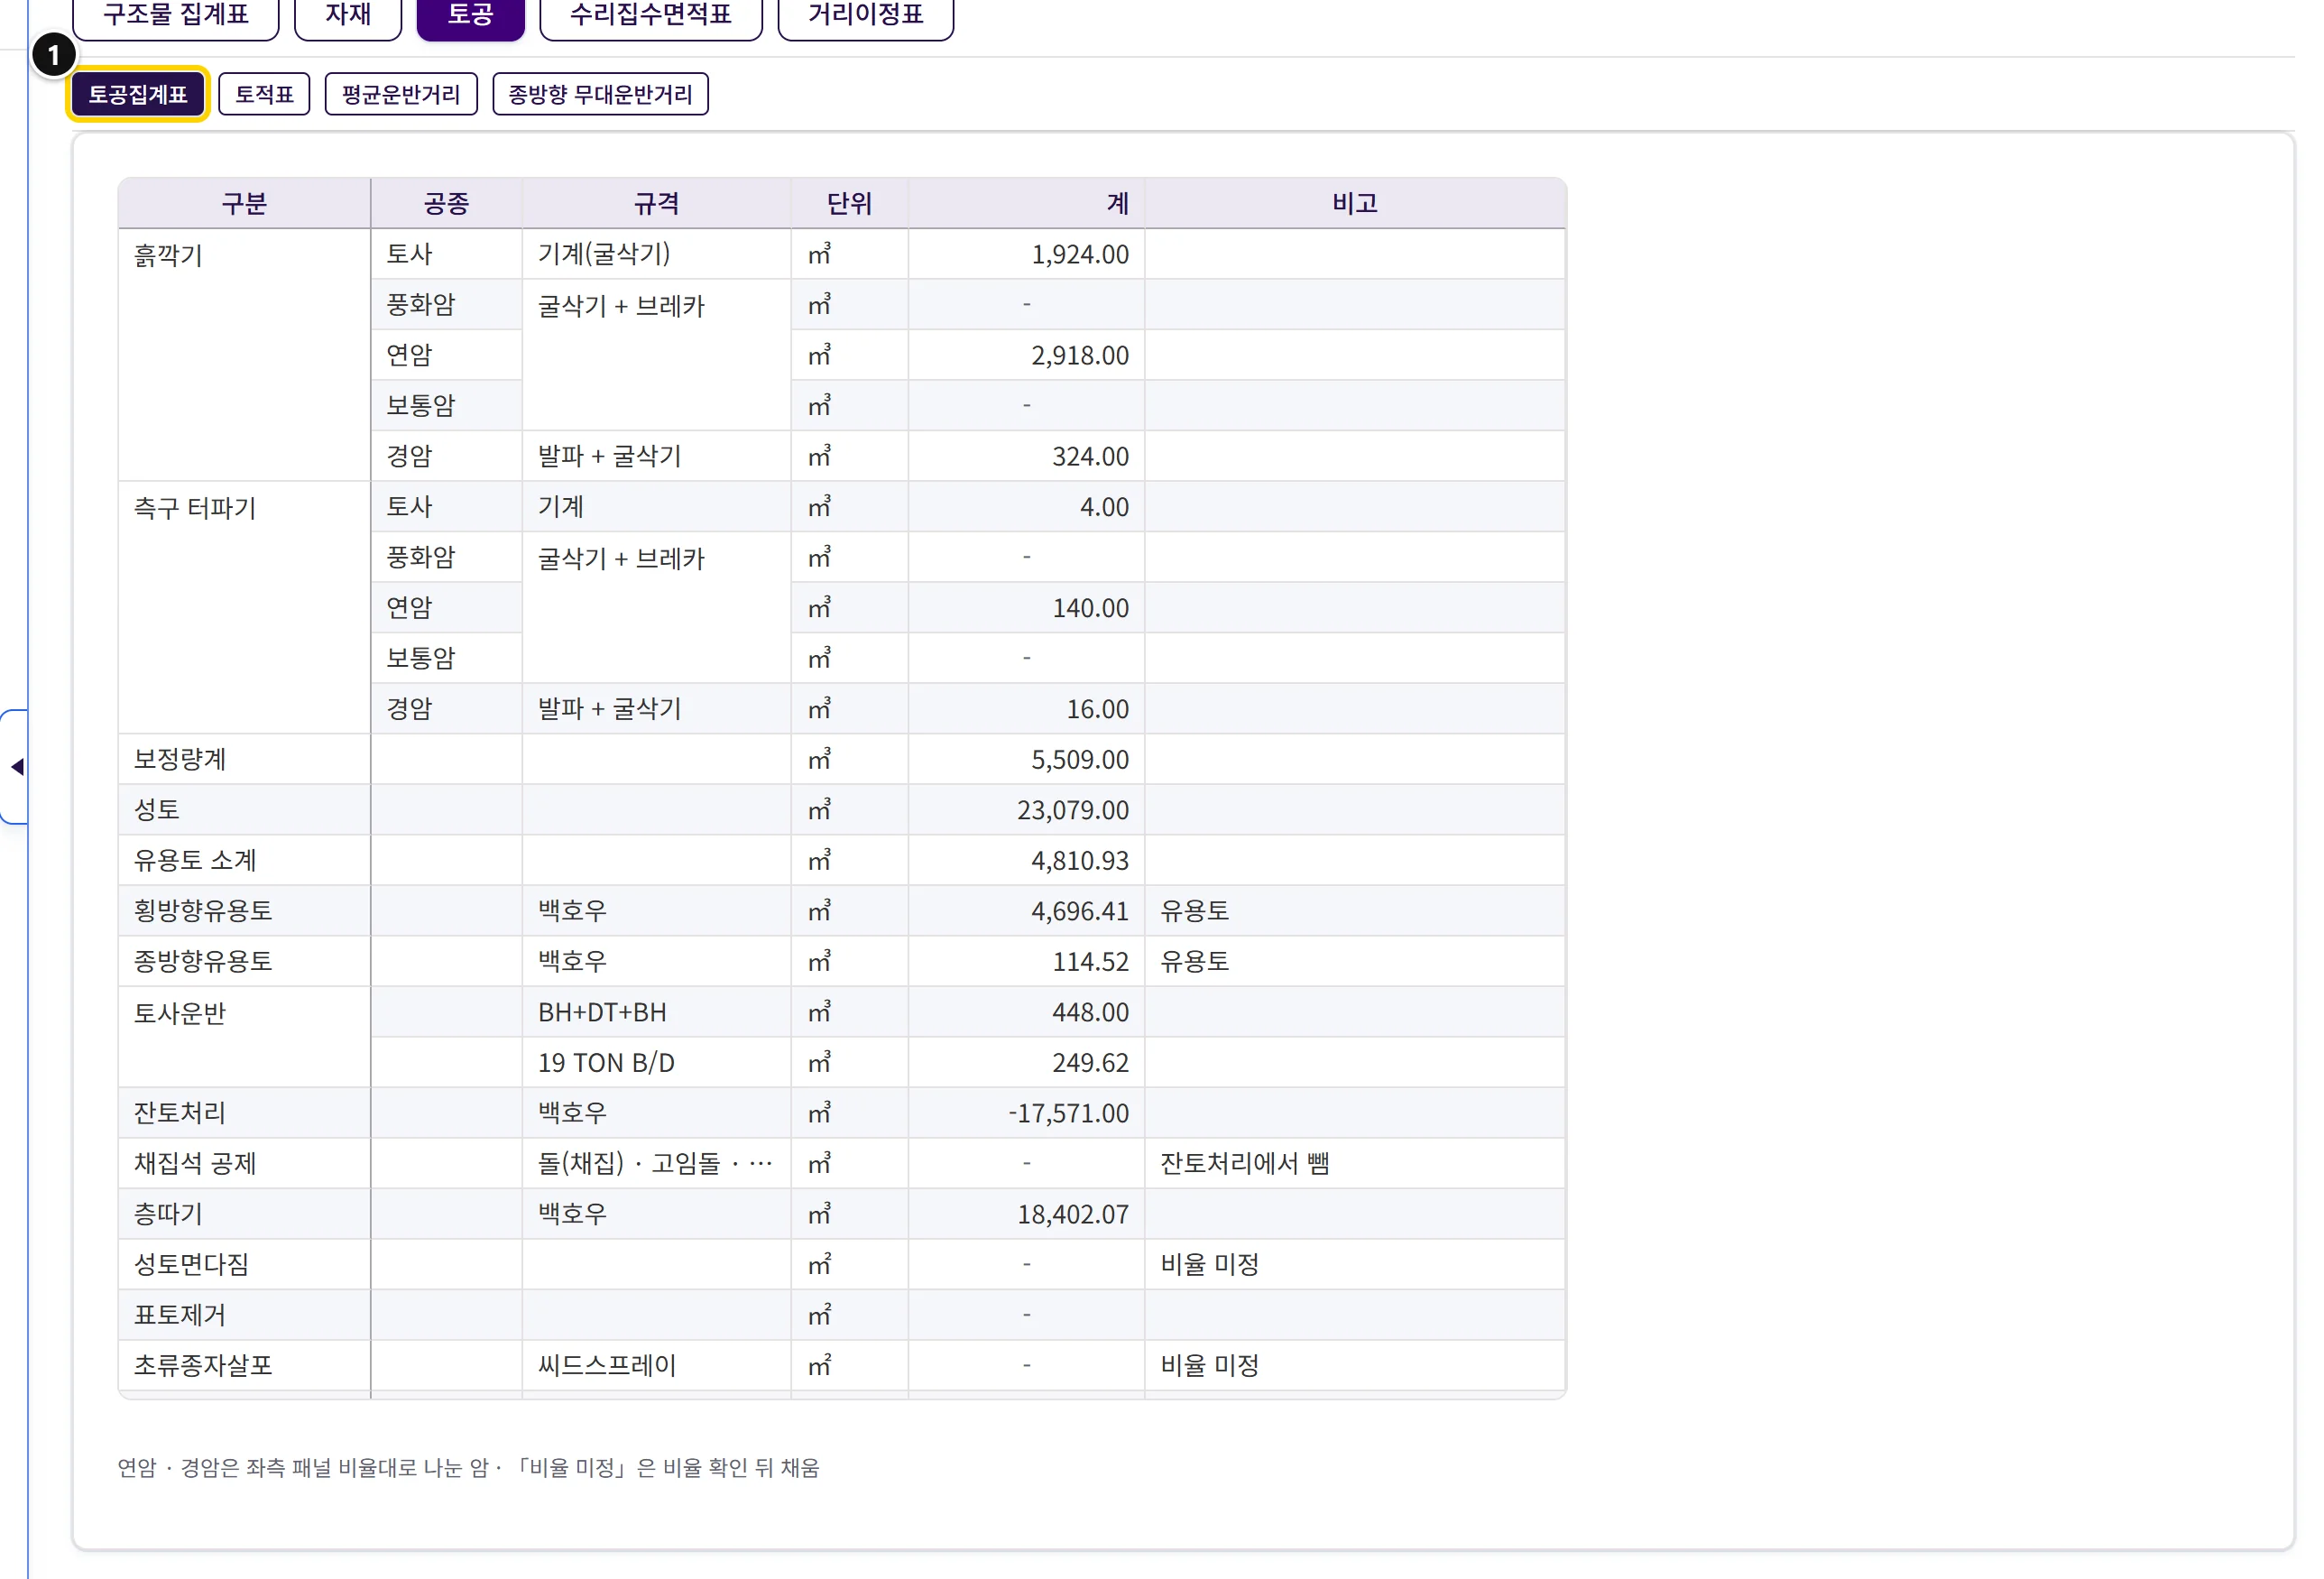Click the BH+DT+BH spec cell
This screenshot has height=1579, width=2324.
(657, 1012)
